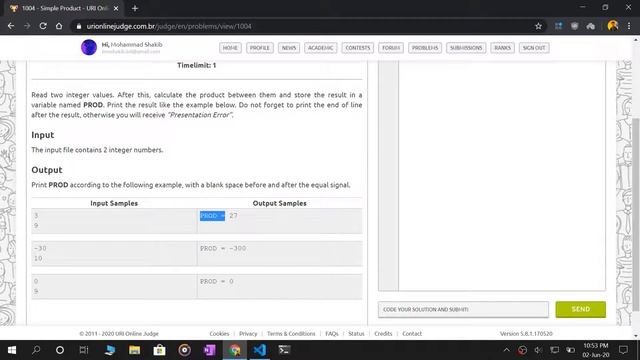Switch to Chrome in the taskbar
The width and height of the screenshot is (640, 360).
click(235, 350)
